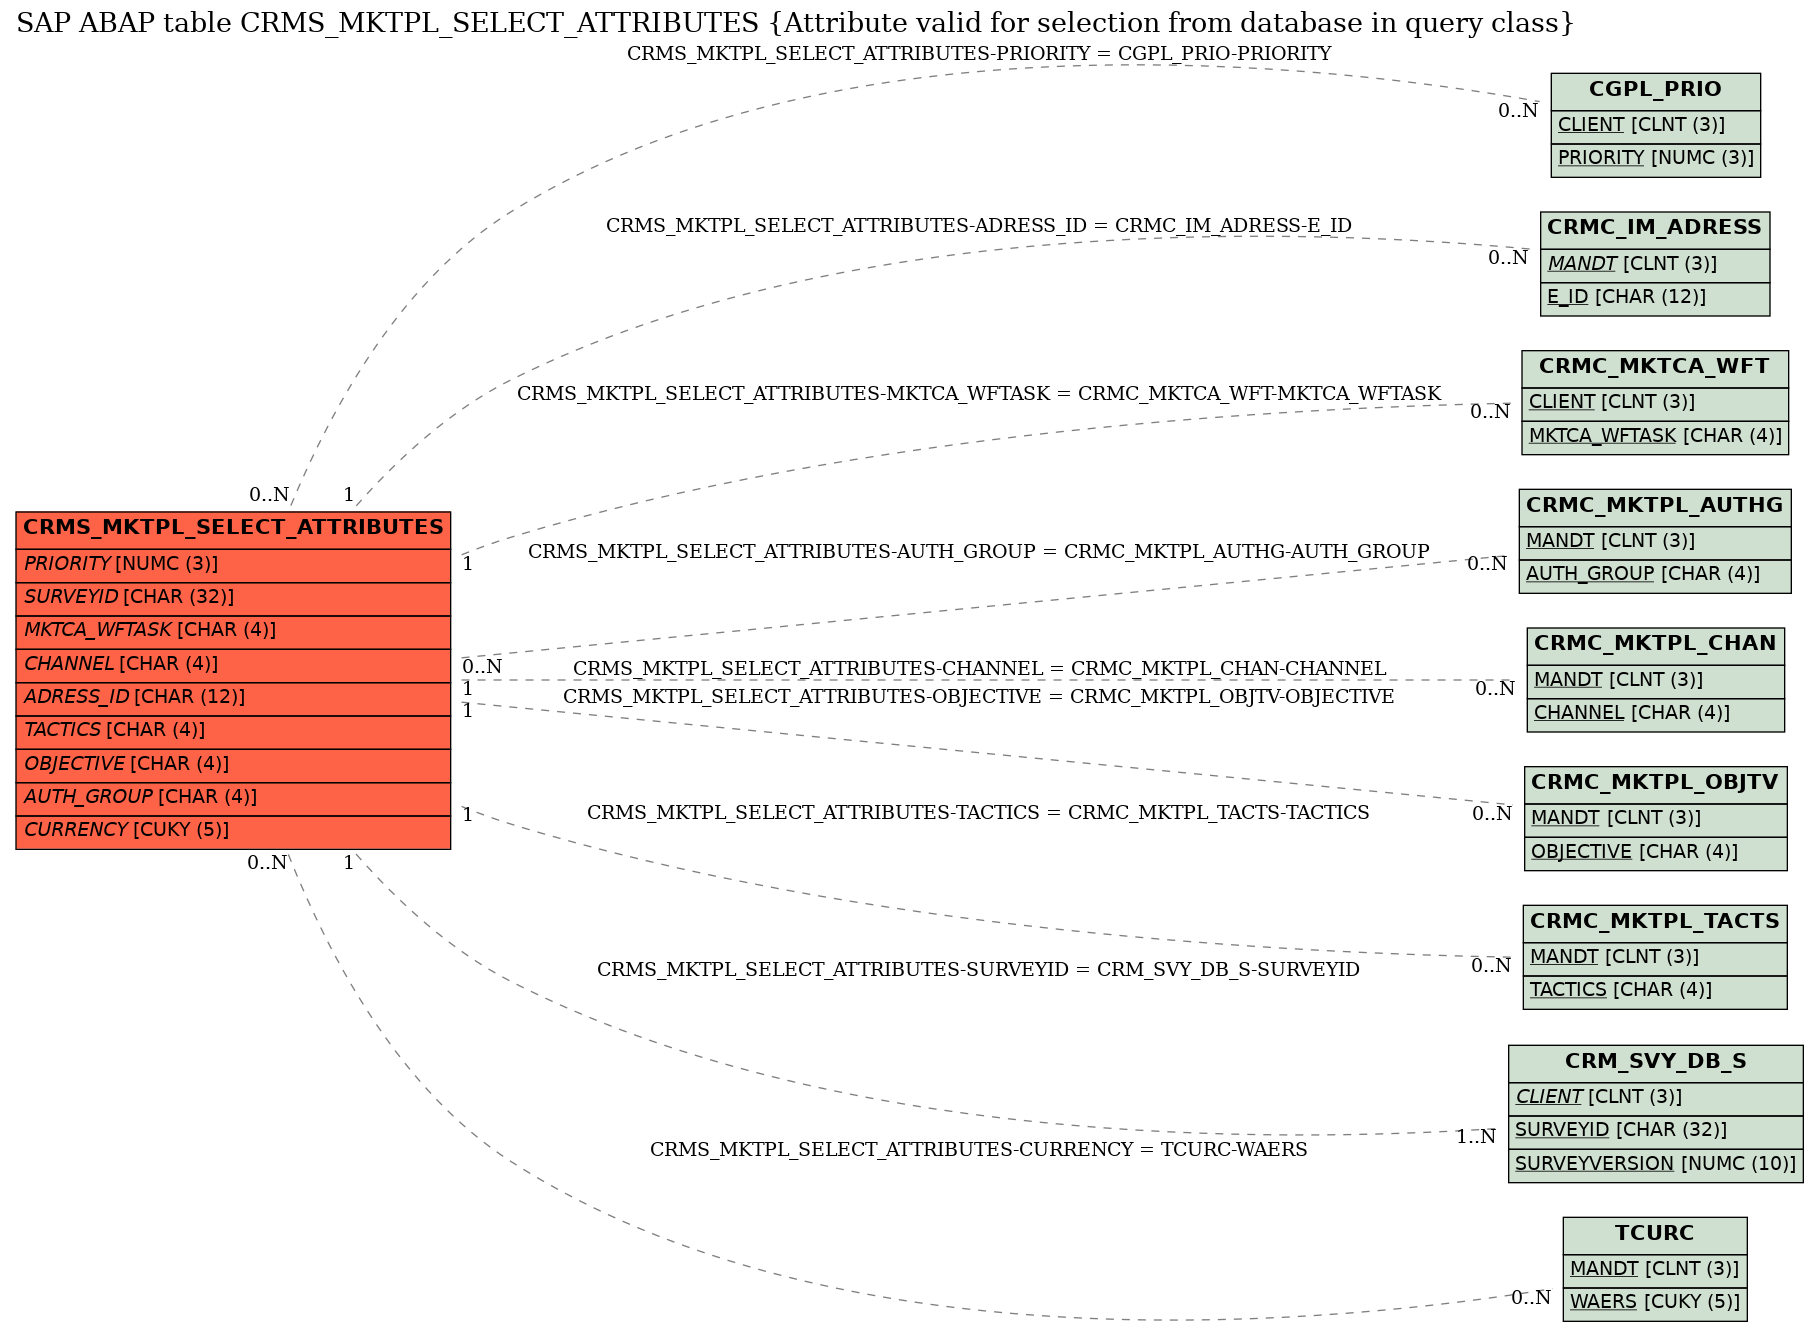The image size is (1819, 1332).
Task: Click ADRESS_ID [CHAR (12)] field
Action: (x=233, y=698)
